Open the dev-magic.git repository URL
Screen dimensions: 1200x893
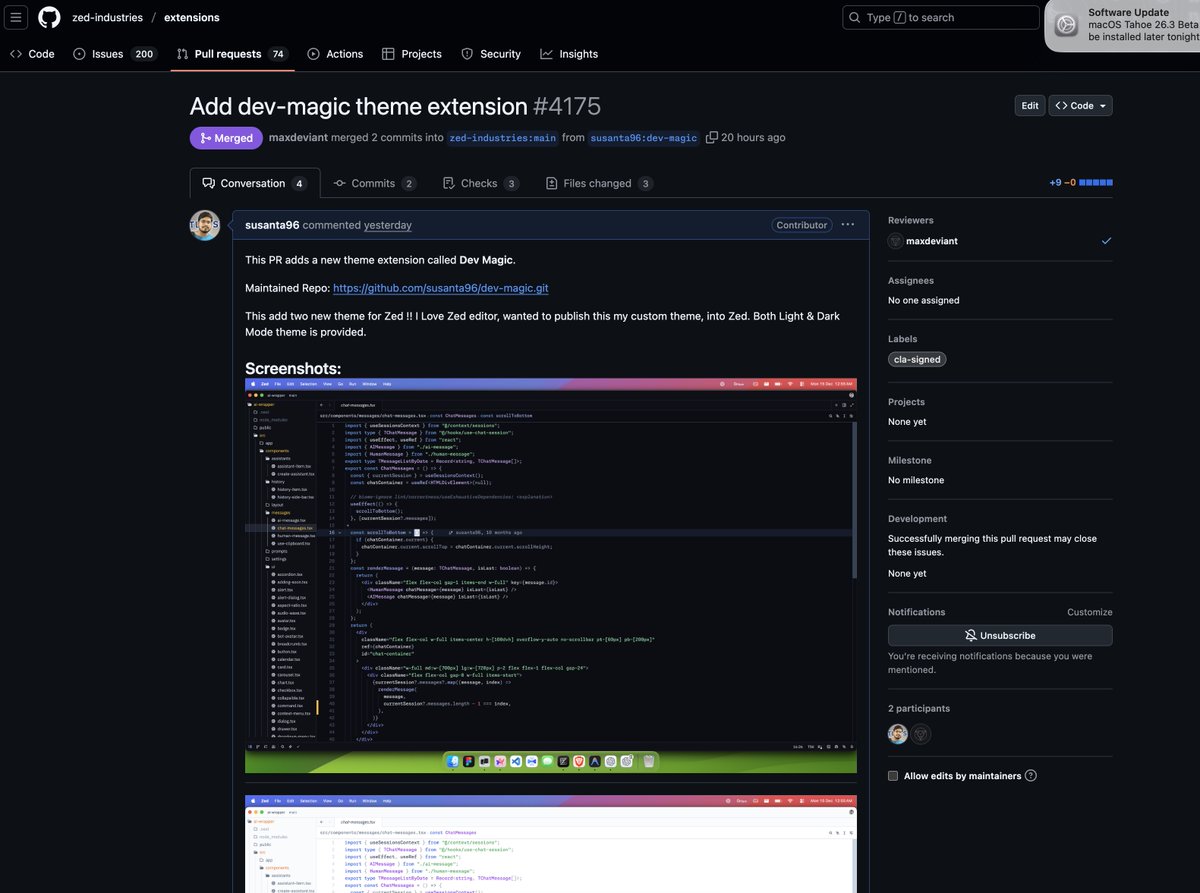coord(441,288)
